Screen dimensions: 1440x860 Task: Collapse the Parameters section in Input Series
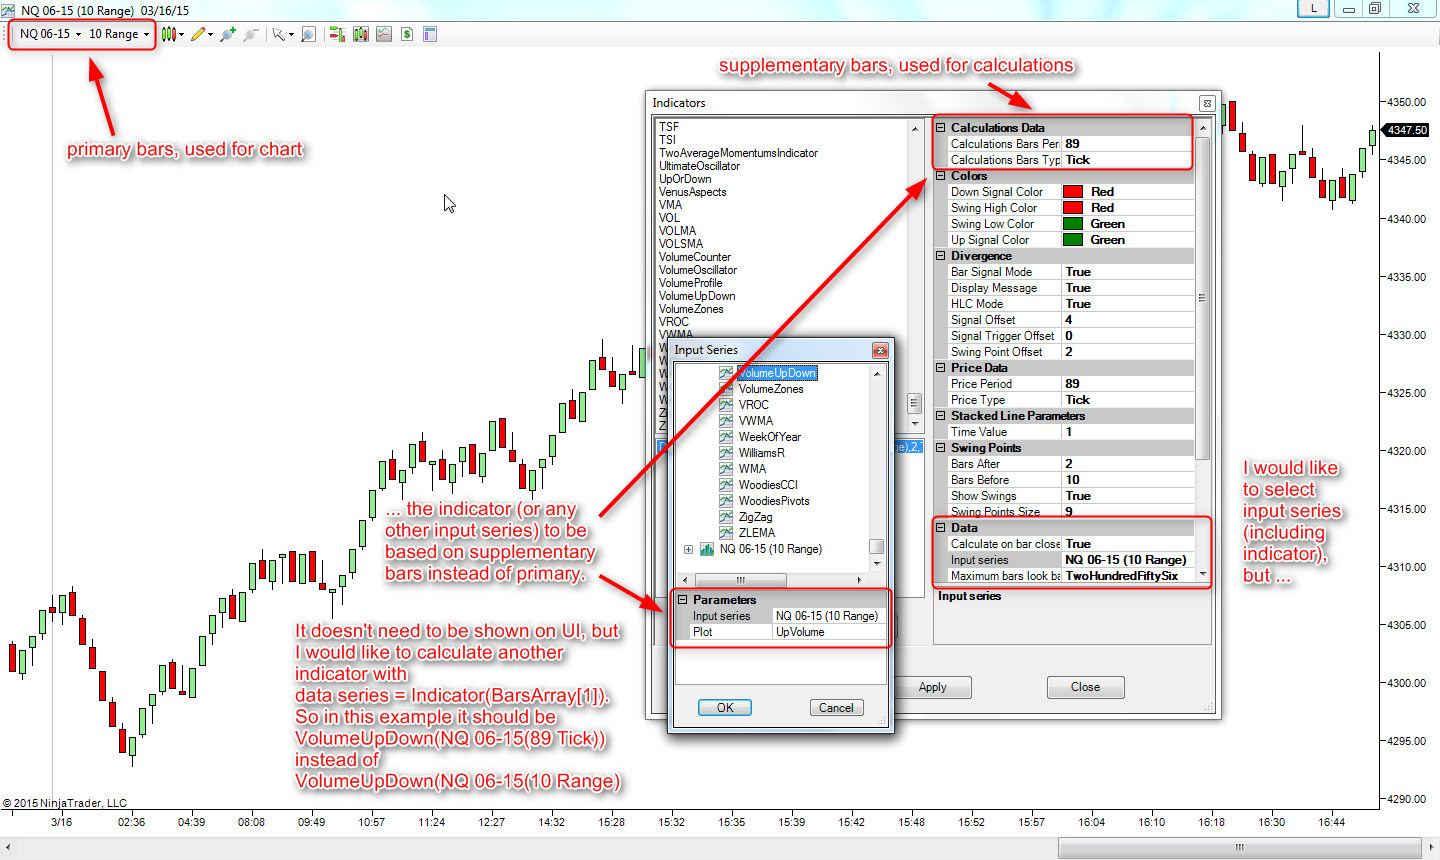point(682,600)
